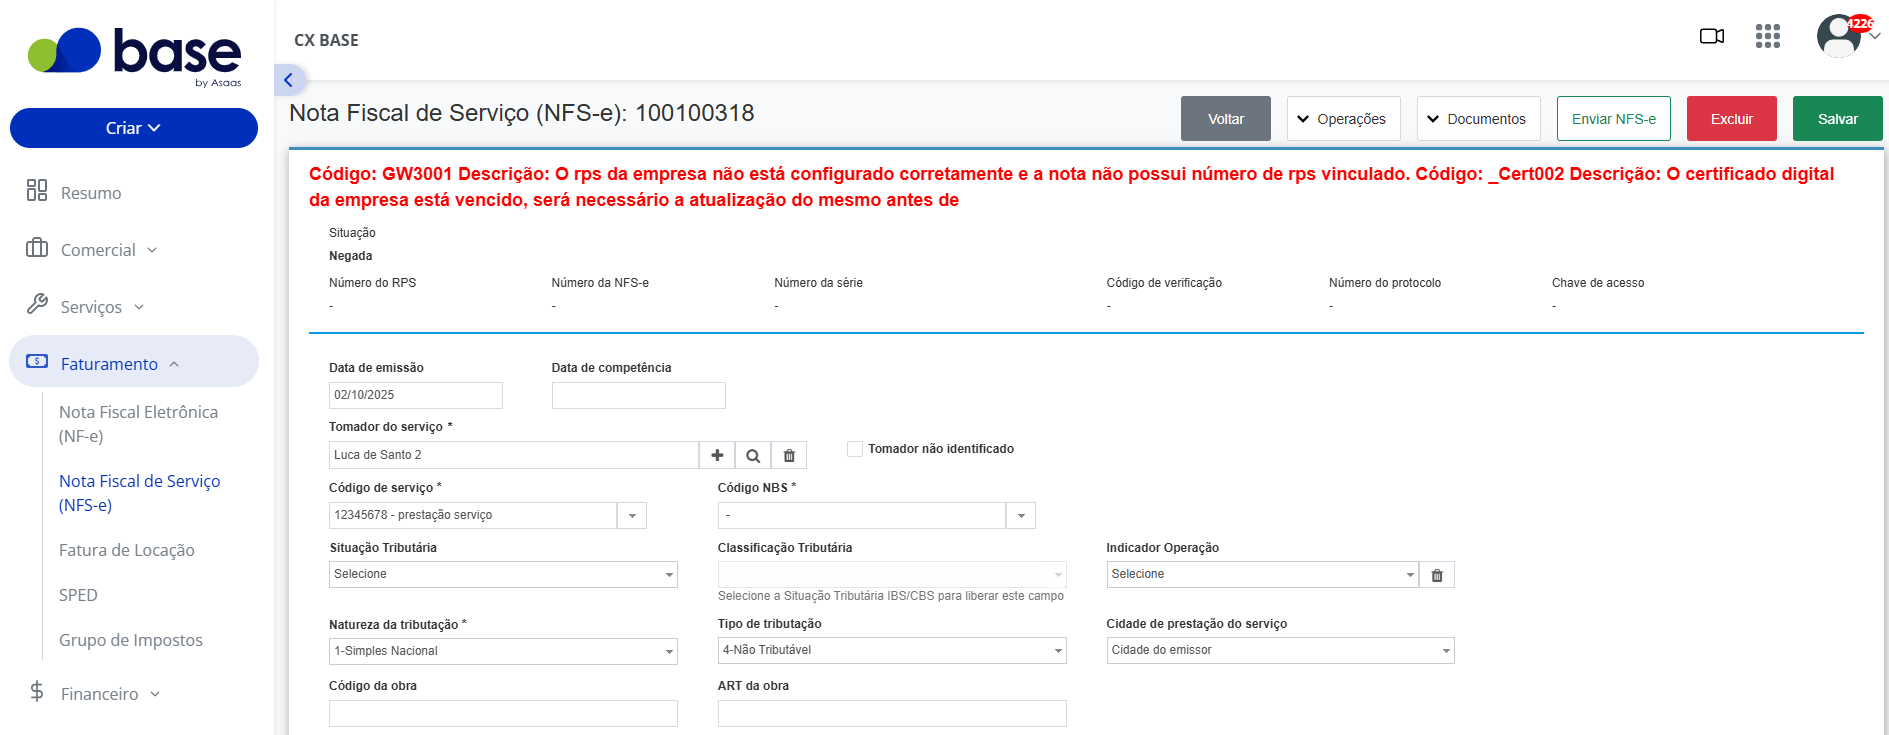Expand the Situação Tributária select box
The height and width of the screenshot is (735, 1889).
[x=503, y=574]
